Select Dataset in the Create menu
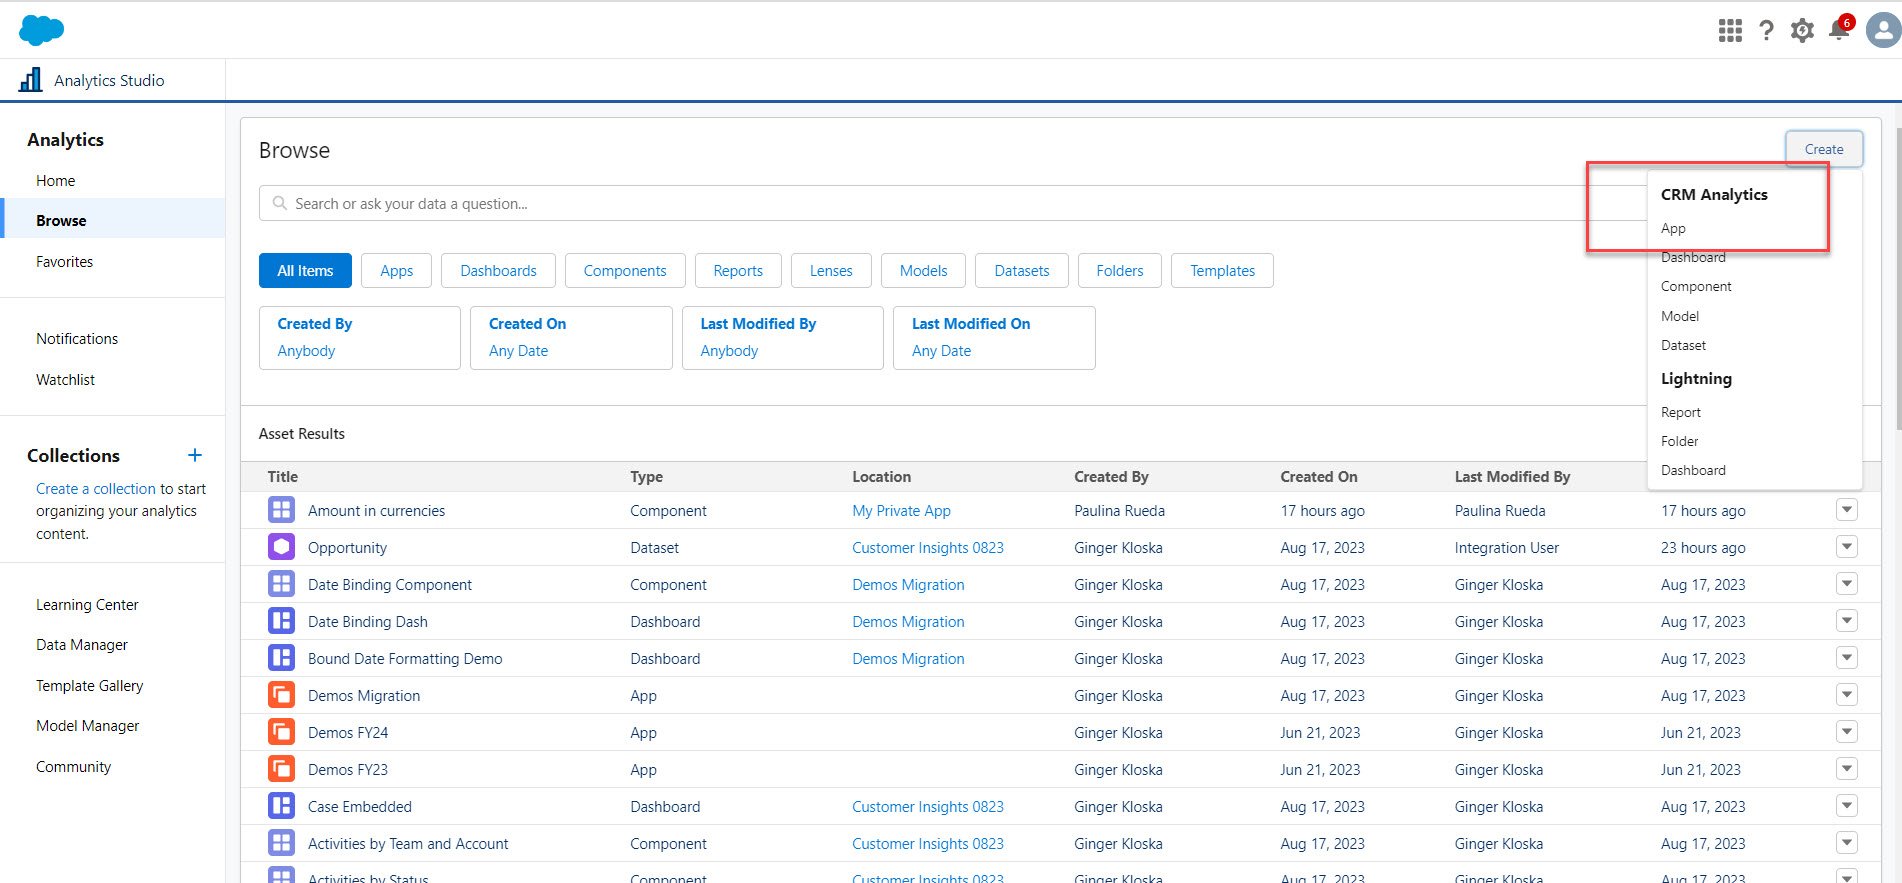Screen dimensions: 1902x883 click(x=1683, y=345)
